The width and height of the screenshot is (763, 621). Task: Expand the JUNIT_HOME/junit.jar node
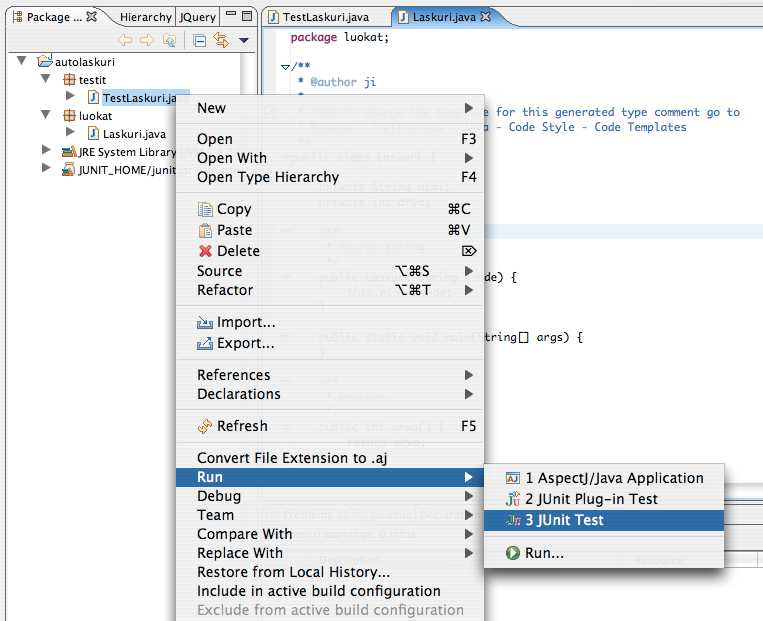tap(46, 168)
